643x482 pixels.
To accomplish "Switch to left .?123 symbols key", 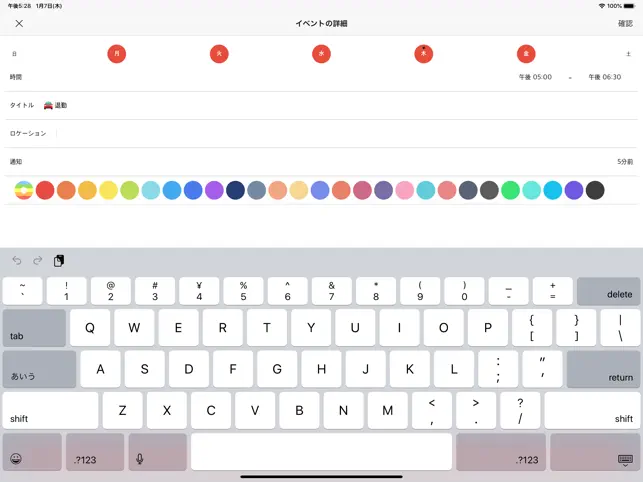I will pyautogui.click(x=95, y=452).
